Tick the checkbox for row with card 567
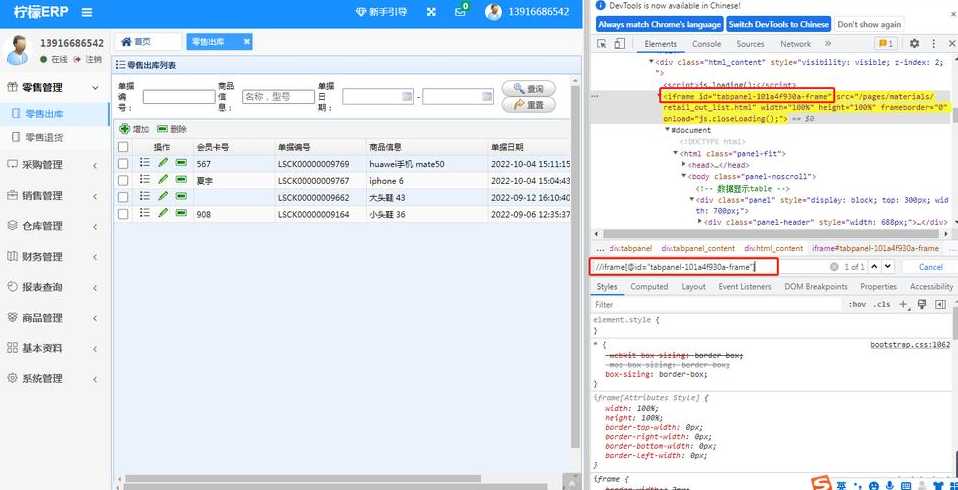This screenshot has height=490, width=958. coord(123,164)
